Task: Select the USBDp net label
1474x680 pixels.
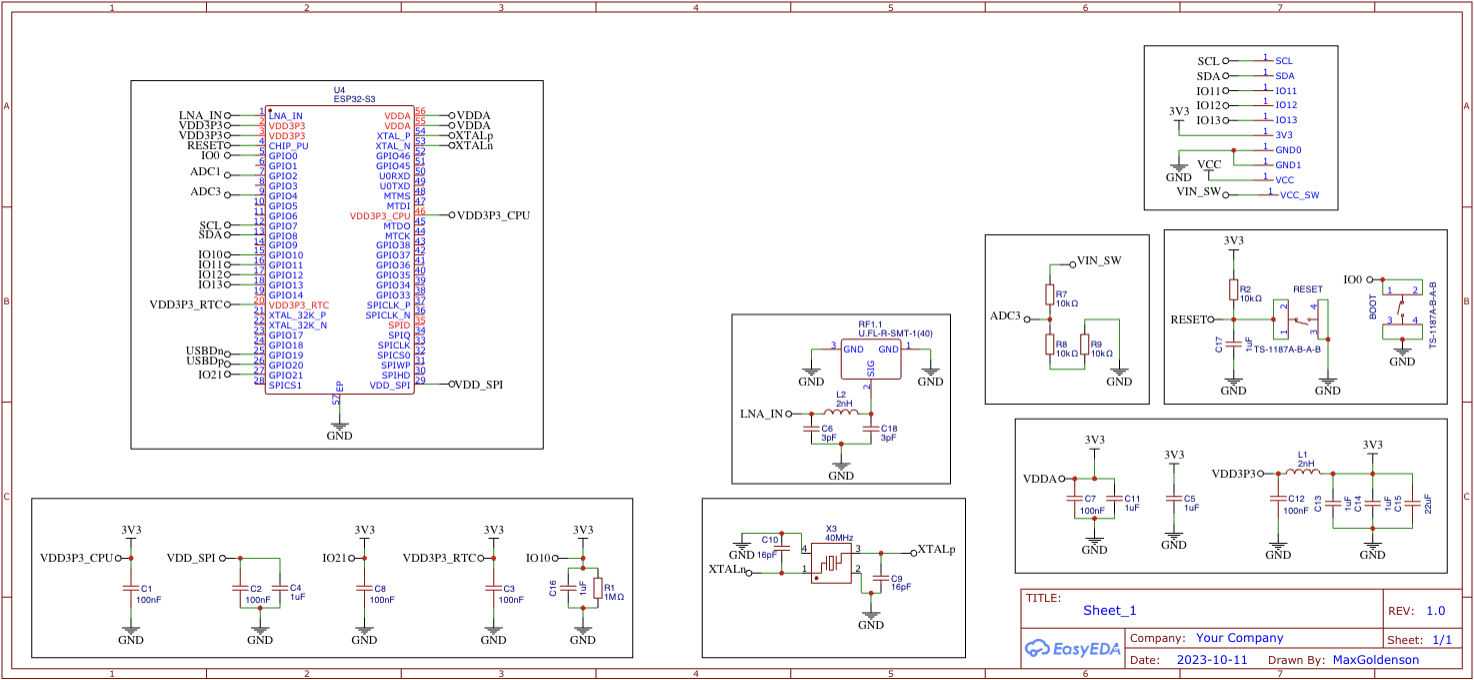Action: click(x=204, y=361)
